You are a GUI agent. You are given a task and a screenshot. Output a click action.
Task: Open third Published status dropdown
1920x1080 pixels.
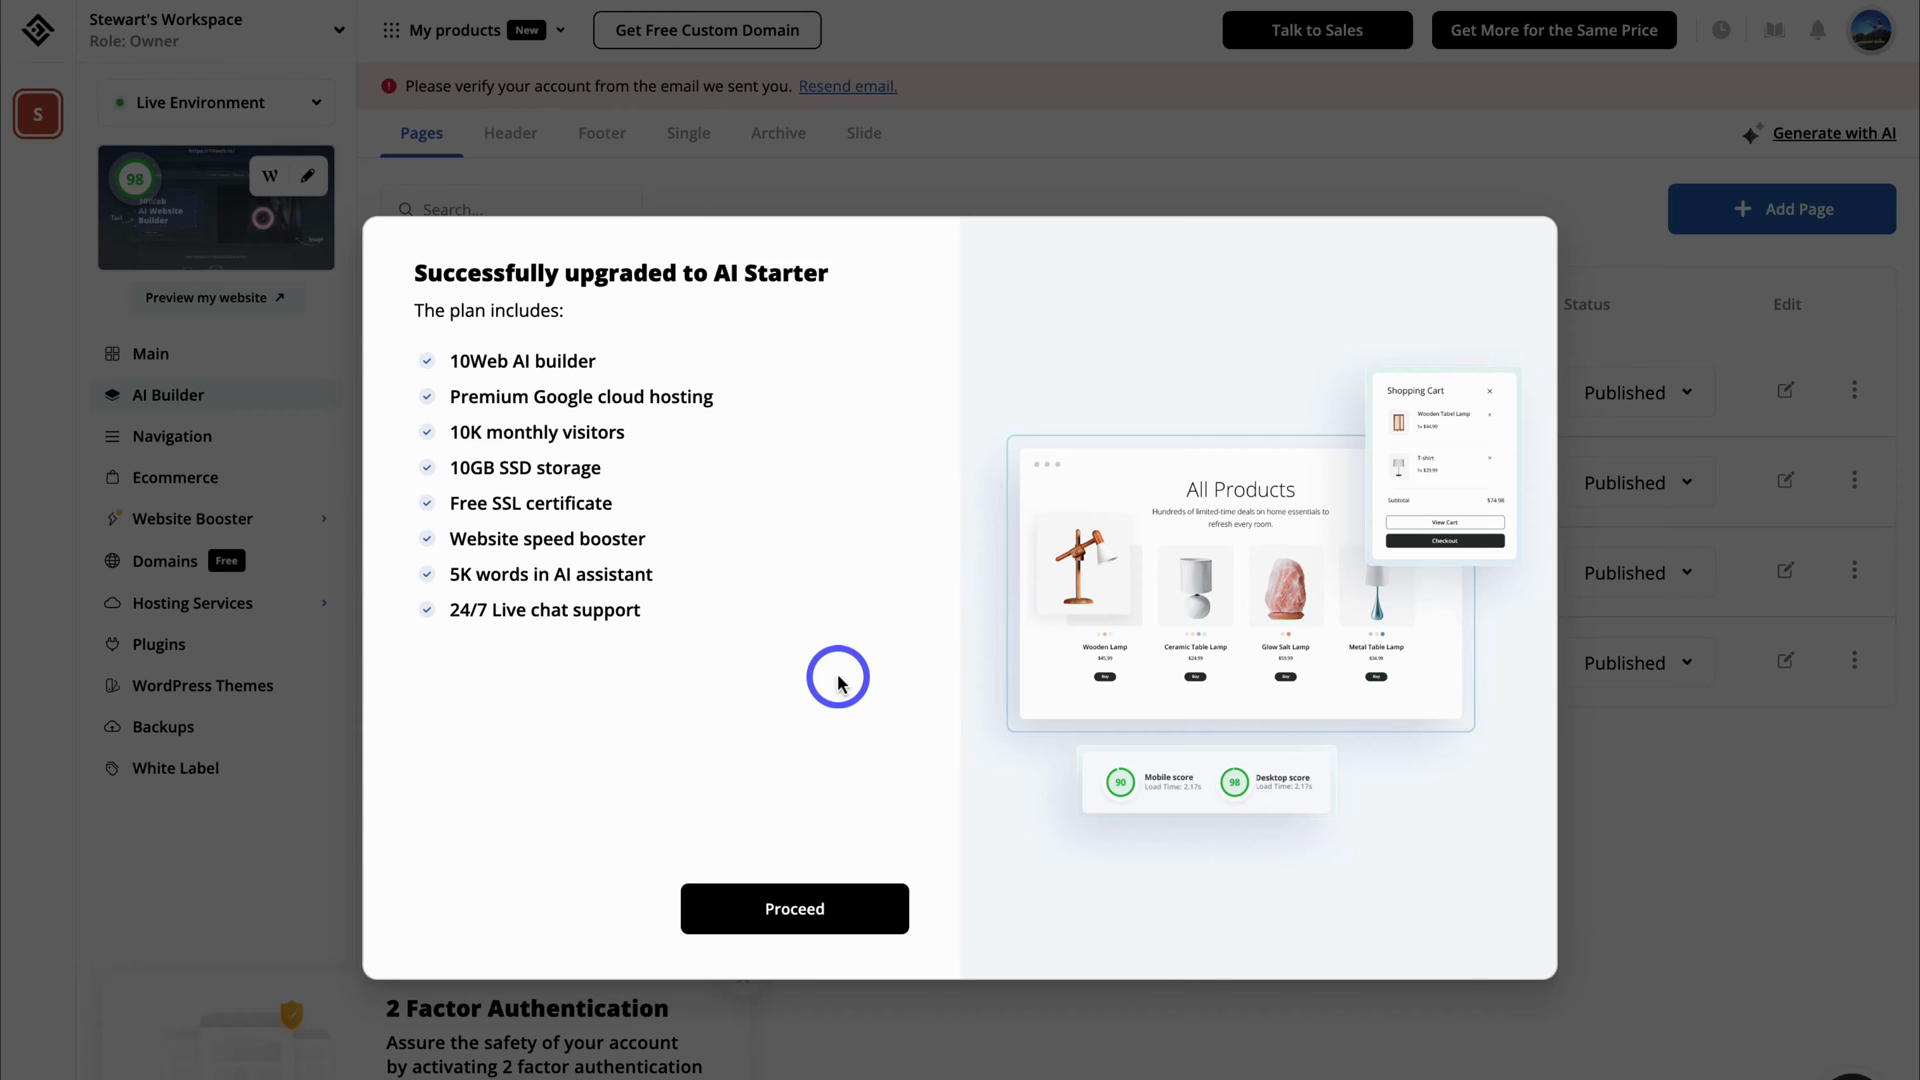pos(1638,573)
